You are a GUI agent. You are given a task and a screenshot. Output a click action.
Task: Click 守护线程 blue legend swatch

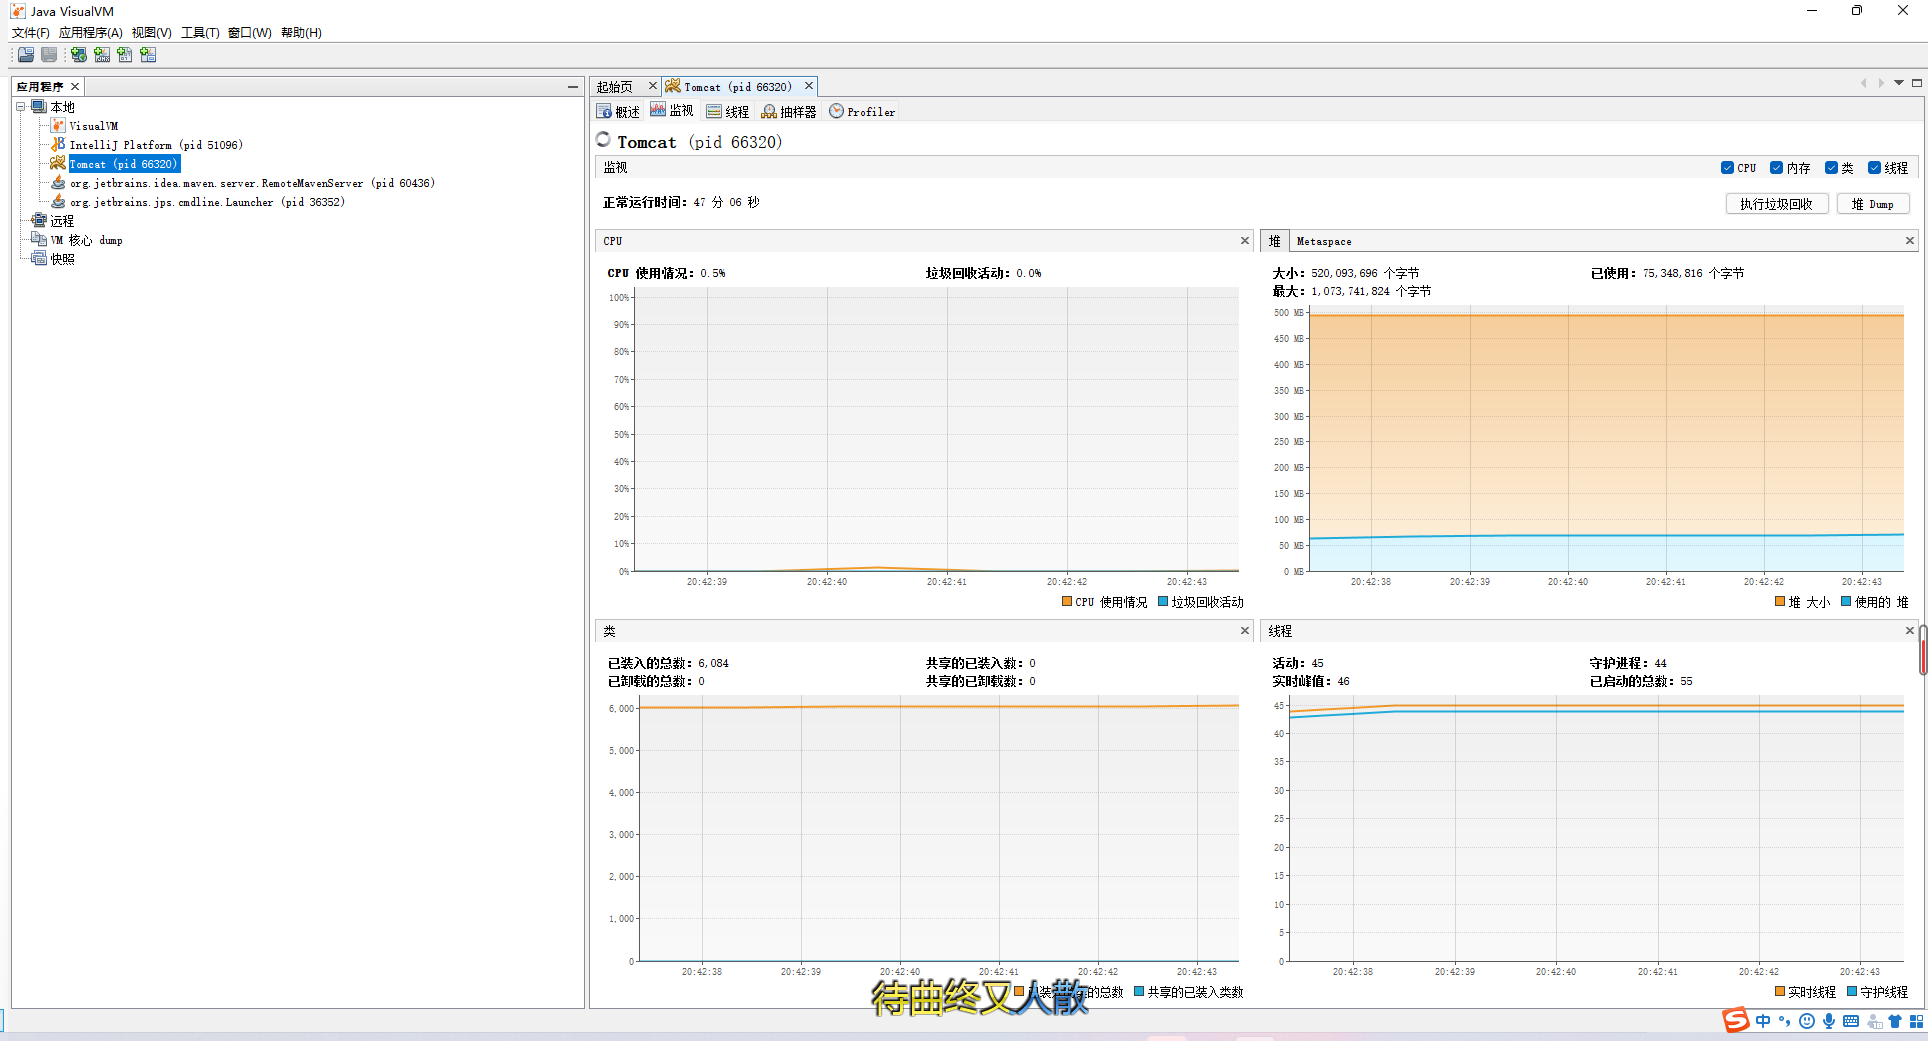pyautogui.click(x=1852, y=992)
